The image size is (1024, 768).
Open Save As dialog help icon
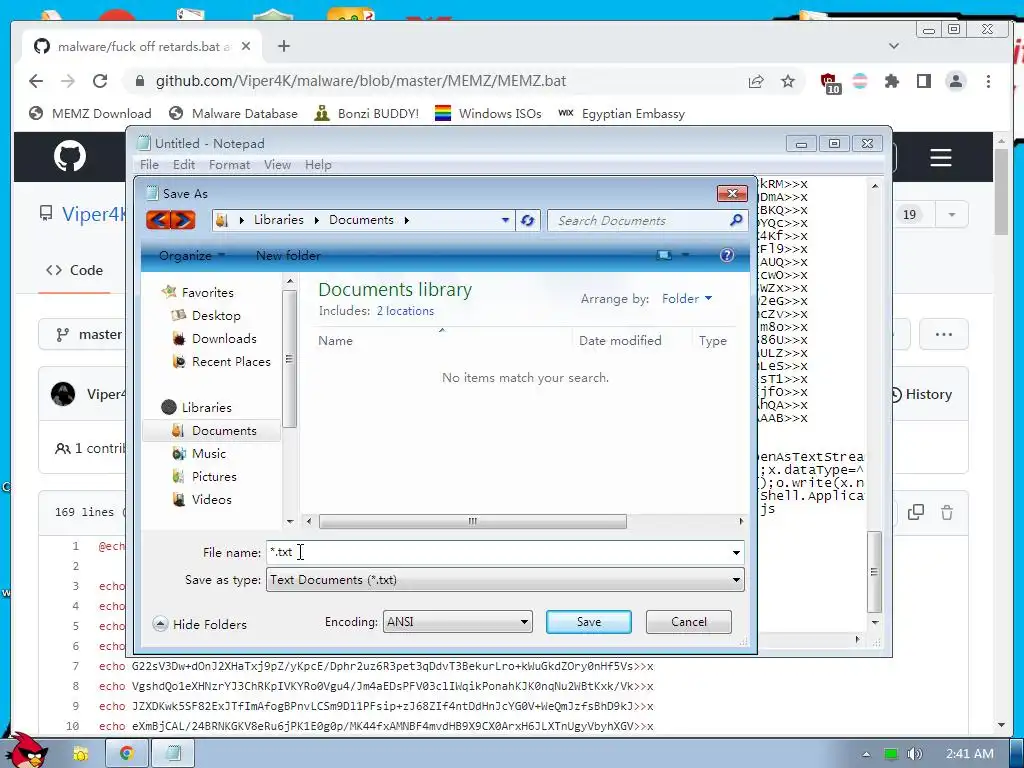pos(727,255)
